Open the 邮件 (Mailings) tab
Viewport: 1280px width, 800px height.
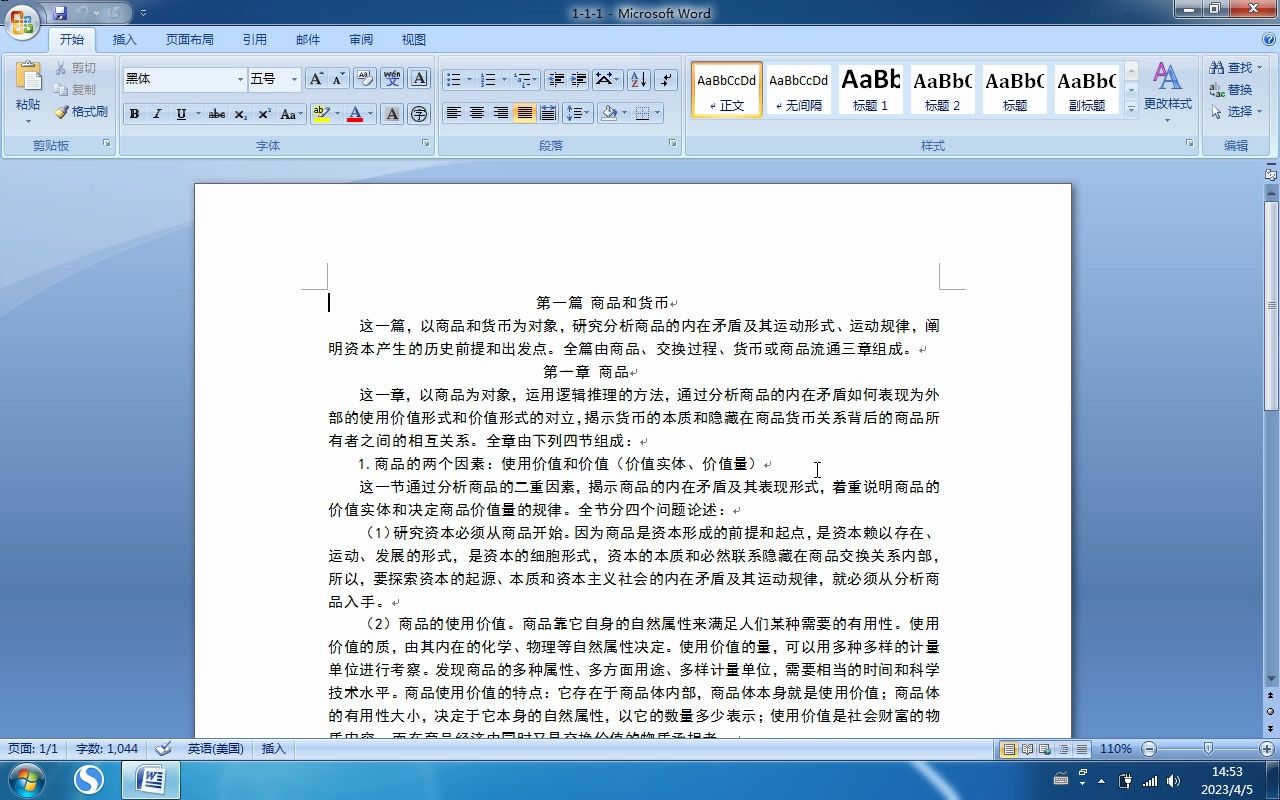[x=308, y=40]
